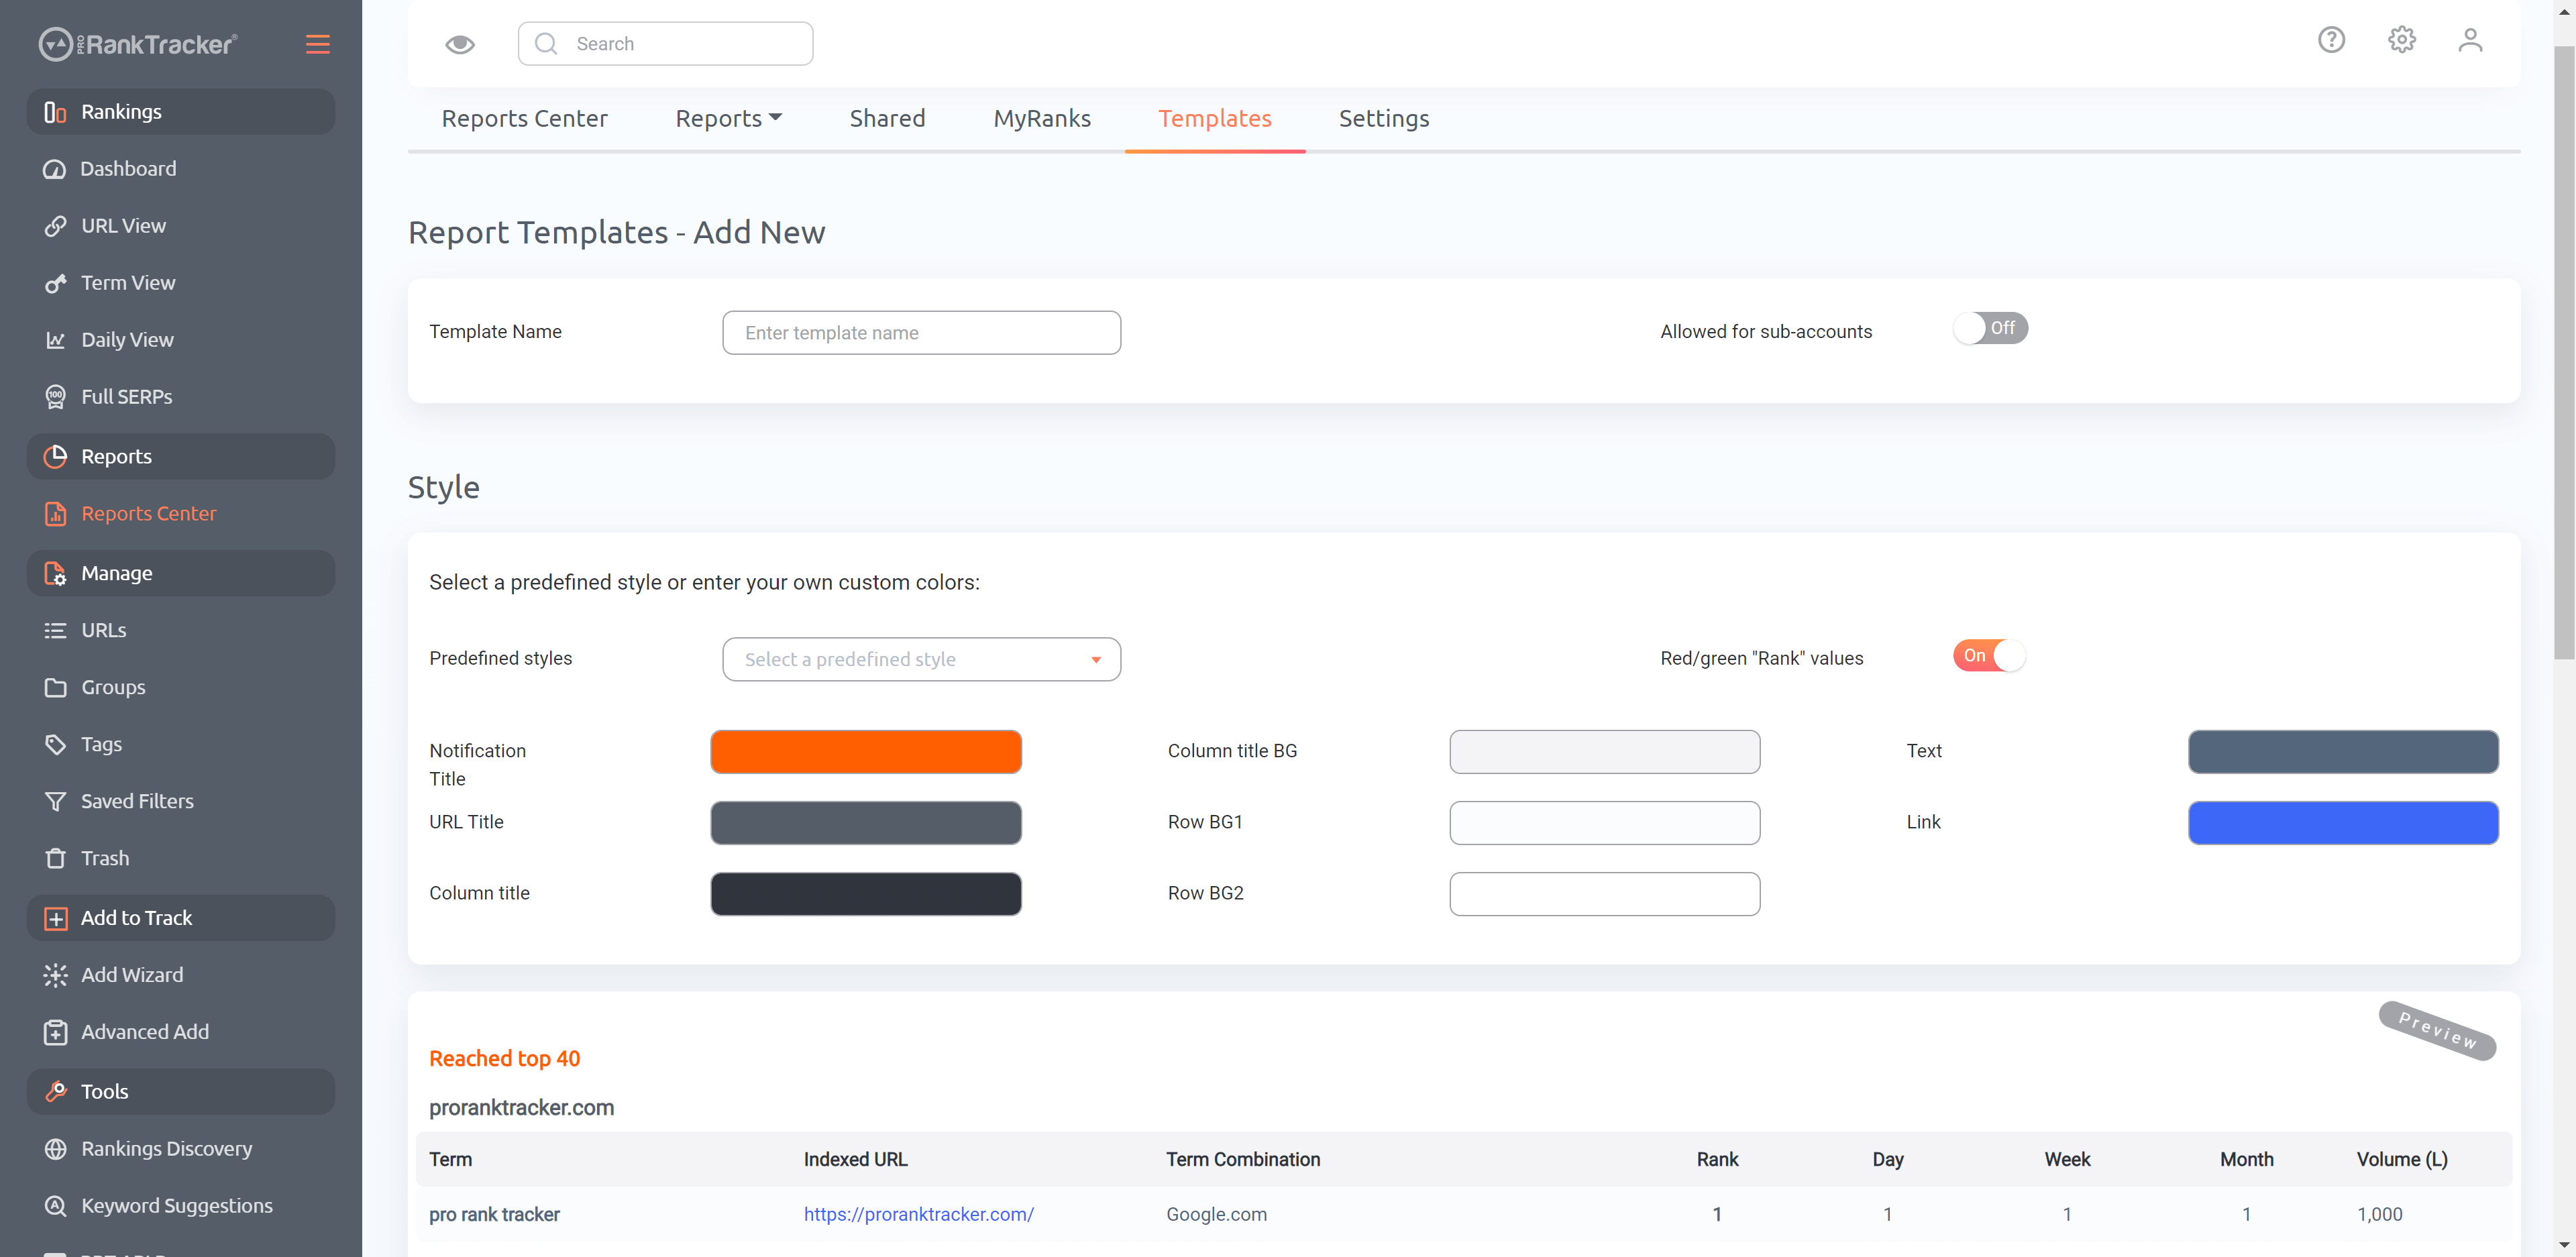The width and height of the screenshot is (2576, 1257).
Task: Disable the Red/green Rank values toggle
Action: [x=1990, y=656]
